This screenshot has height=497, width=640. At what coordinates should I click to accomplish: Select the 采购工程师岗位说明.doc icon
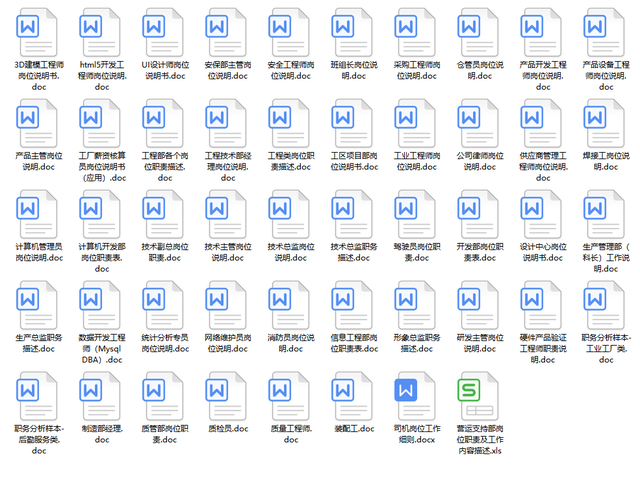coord(414,32)
